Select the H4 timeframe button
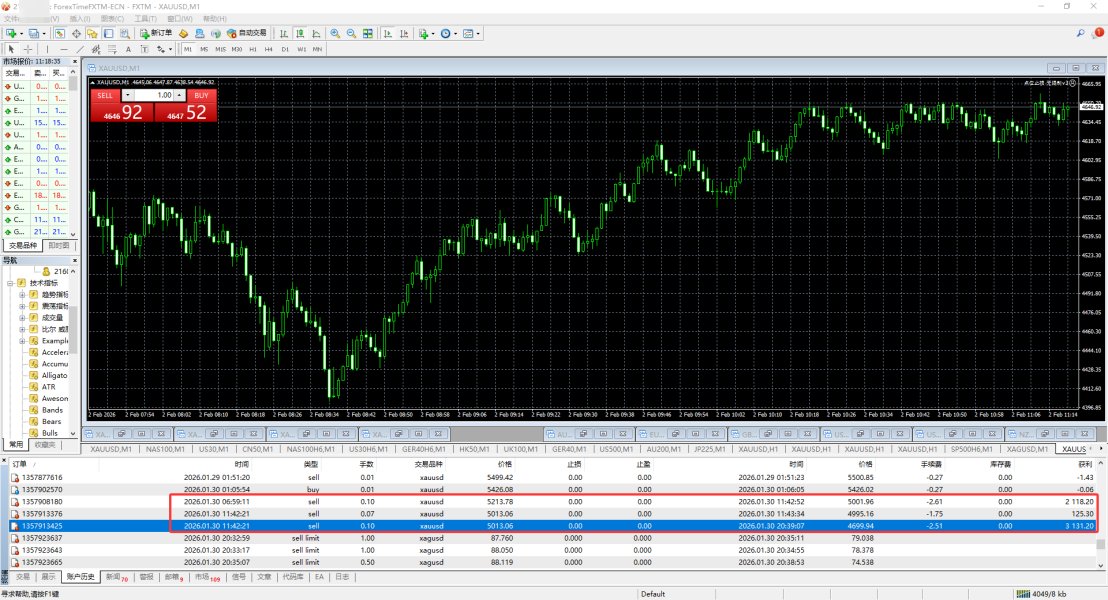 [x=269, y=49]
